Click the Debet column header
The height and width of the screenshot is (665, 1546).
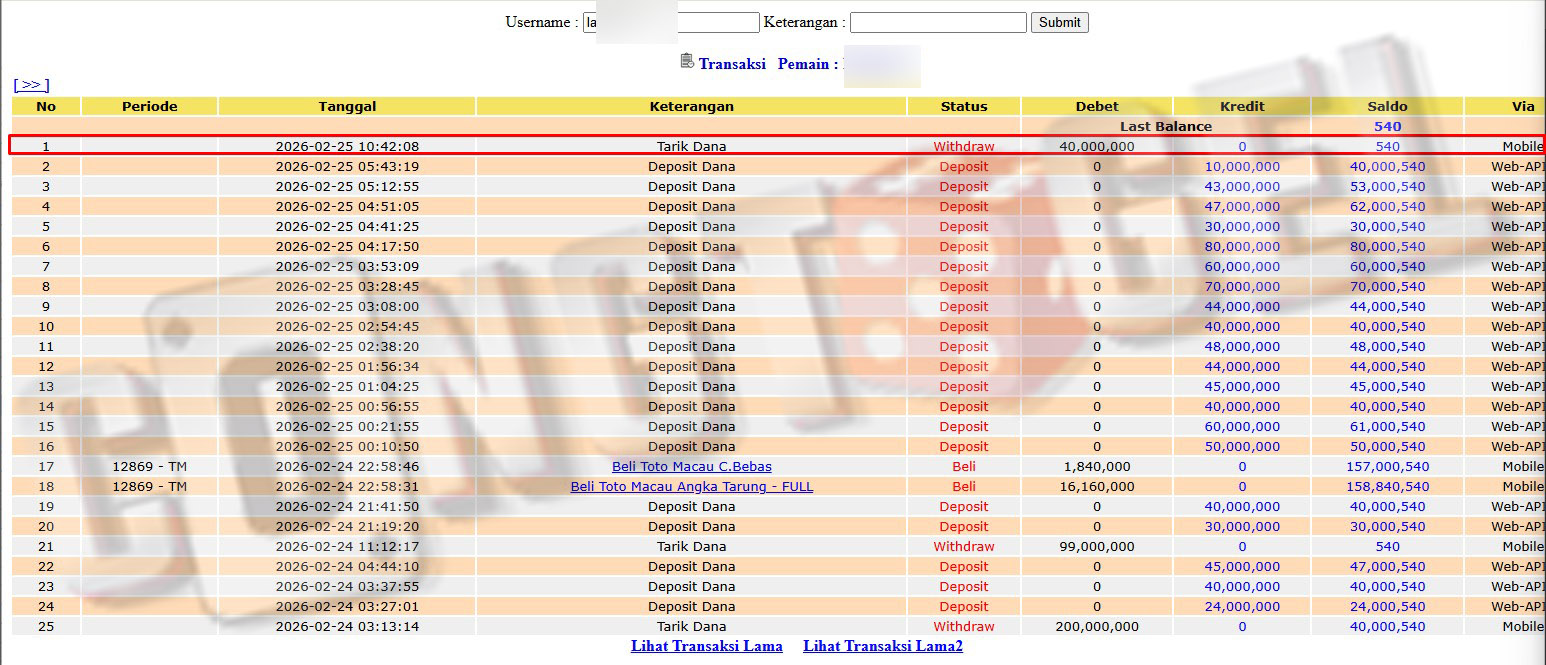(x=1096, y=106)
